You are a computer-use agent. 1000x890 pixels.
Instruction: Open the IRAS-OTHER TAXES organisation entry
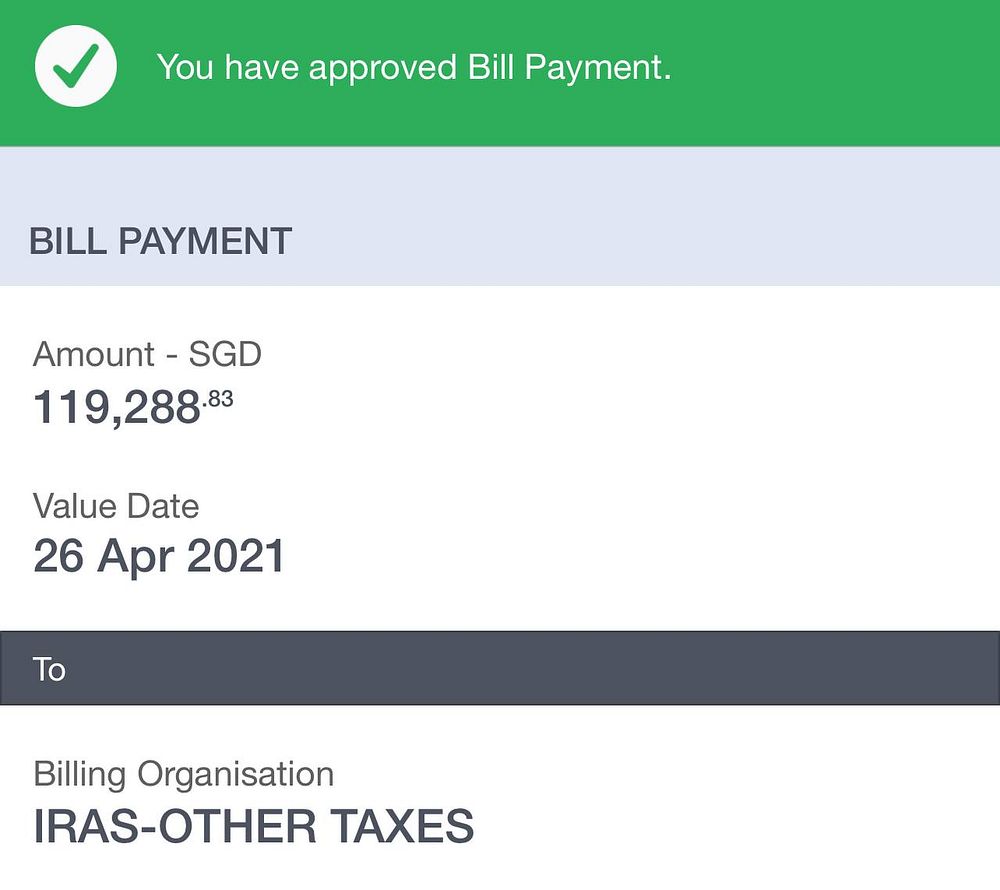tap(253, 826)
